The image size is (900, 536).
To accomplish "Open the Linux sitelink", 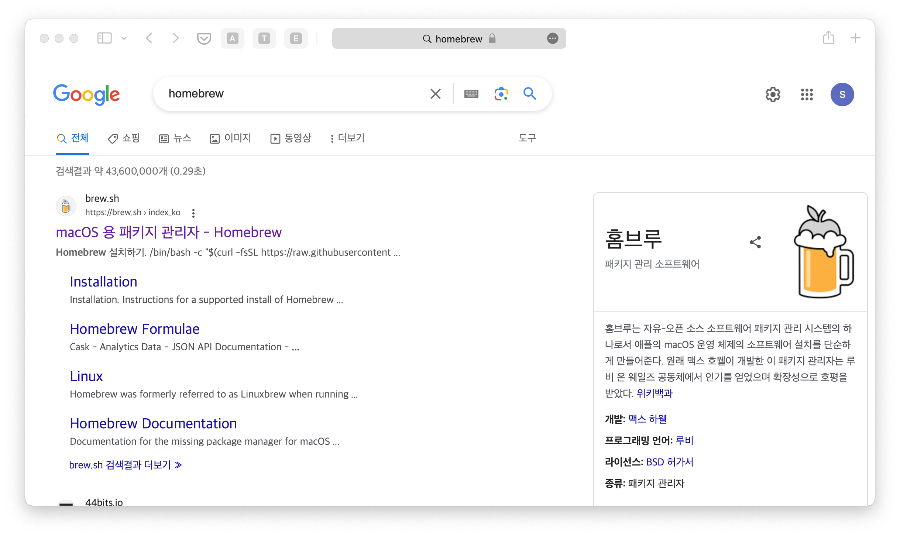I will tap(86, 376).
